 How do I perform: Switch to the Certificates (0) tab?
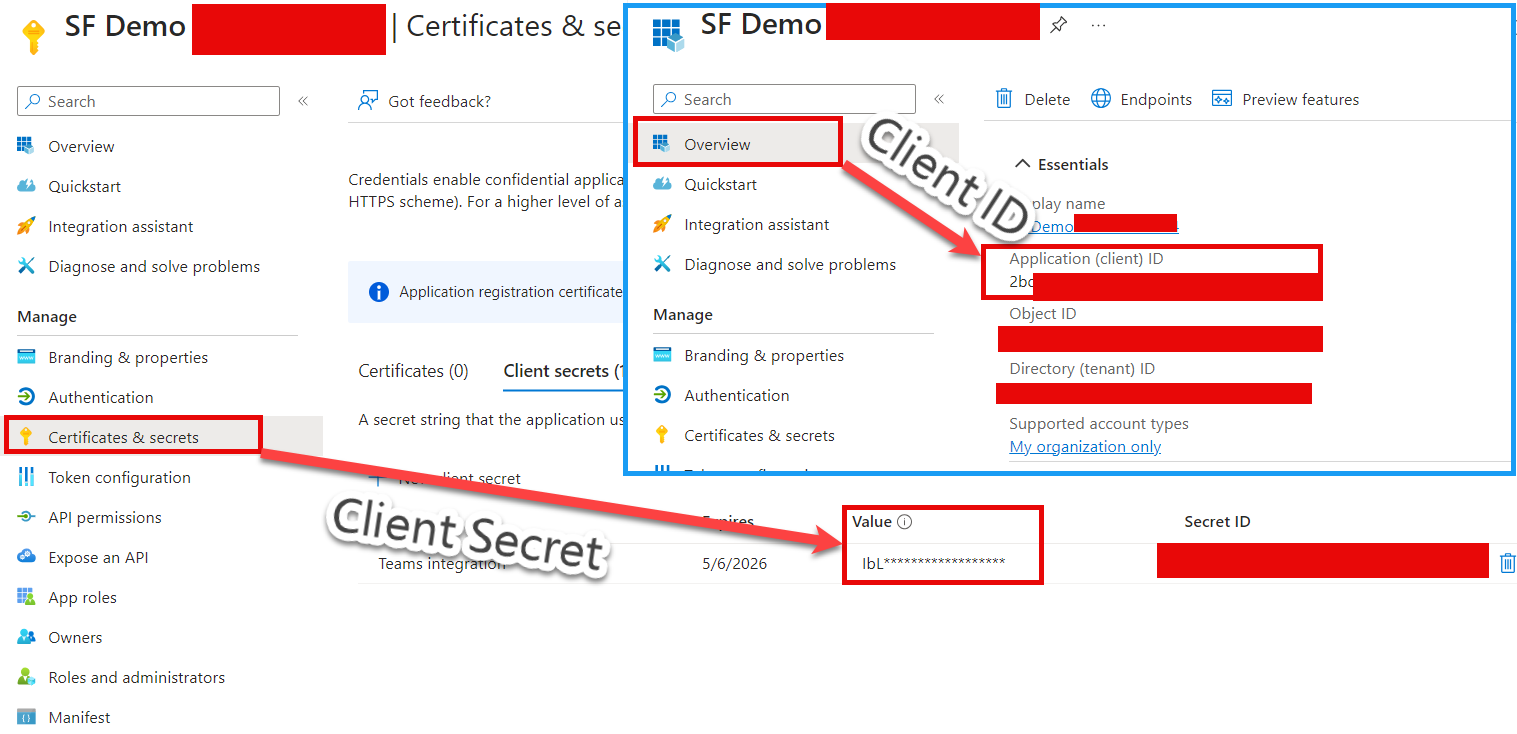pos(413,371)
